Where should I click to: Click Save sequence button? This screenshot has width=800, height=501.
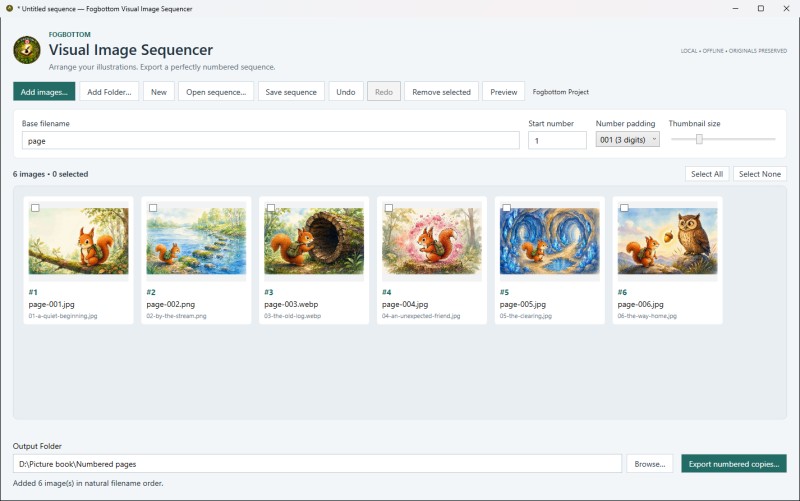(291, 92)
